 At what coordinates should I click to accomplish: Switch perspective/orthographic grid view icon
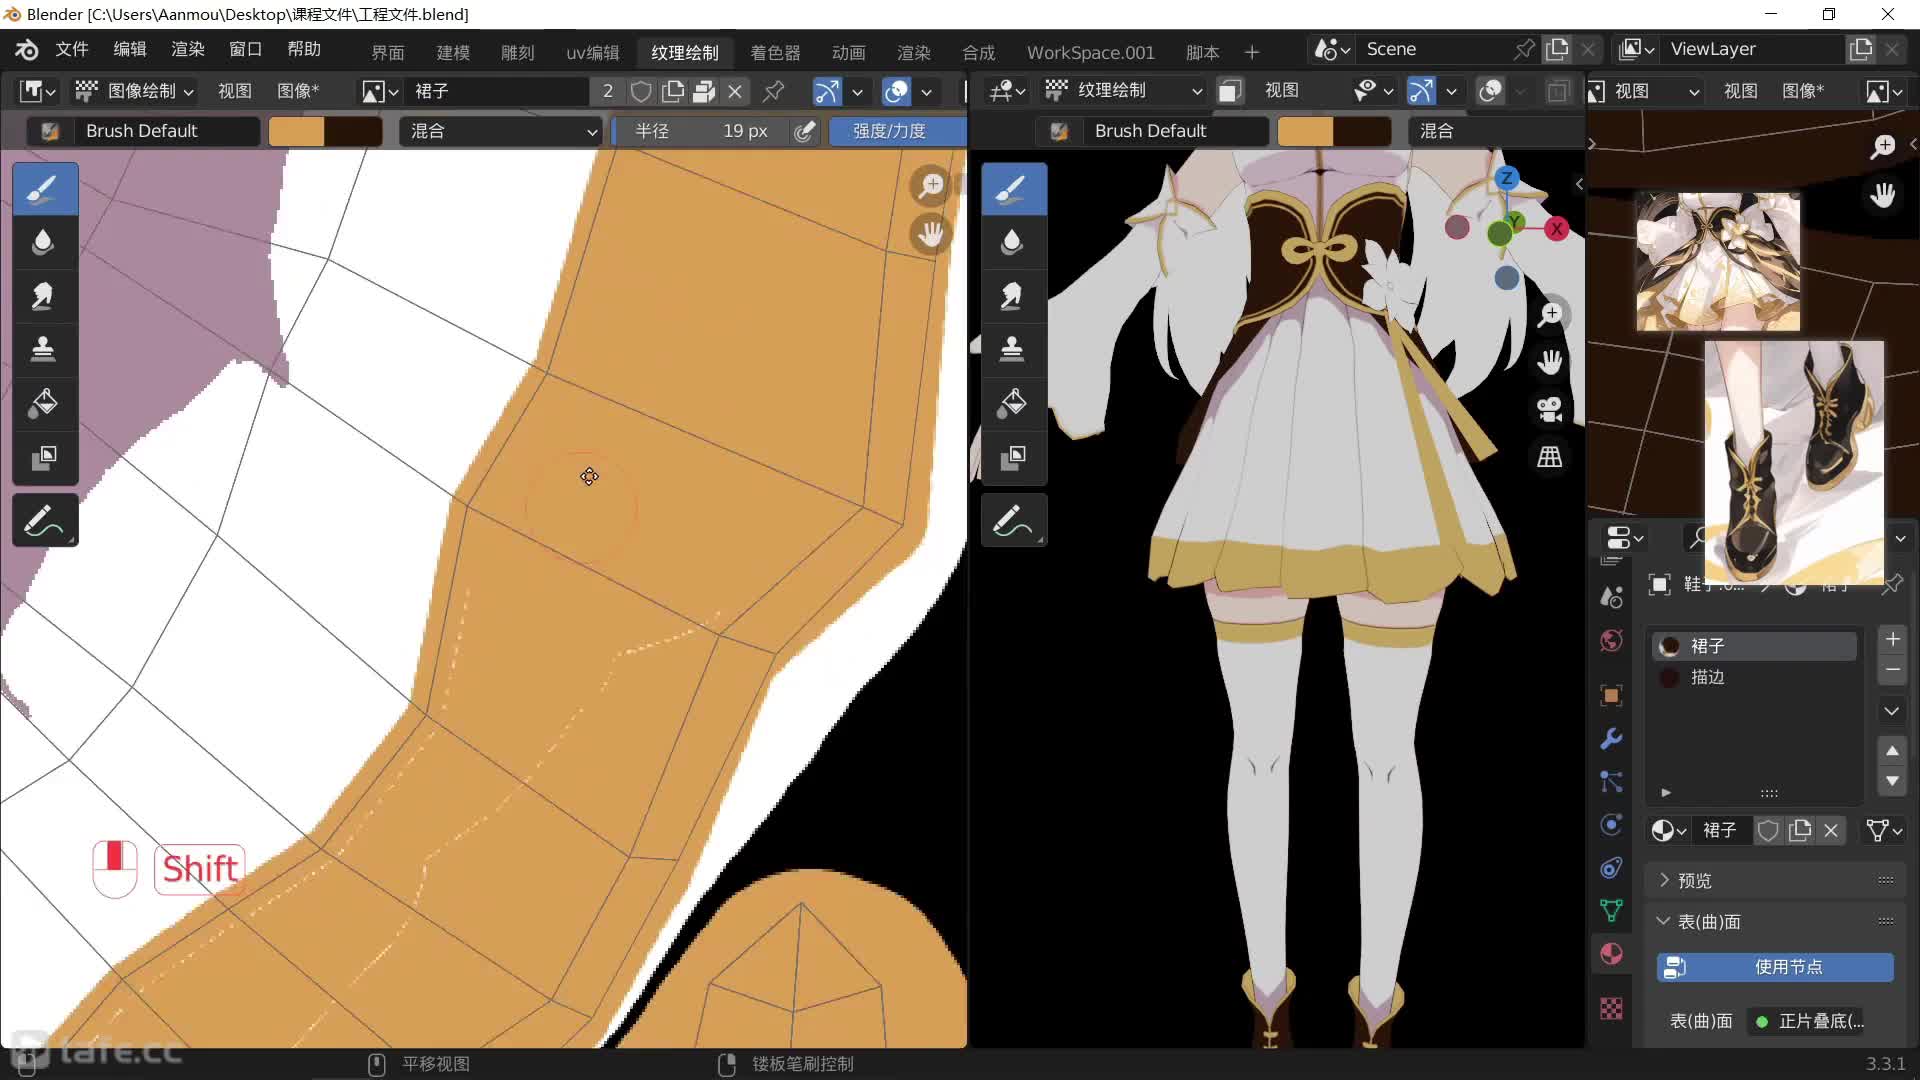point(1550,457)
